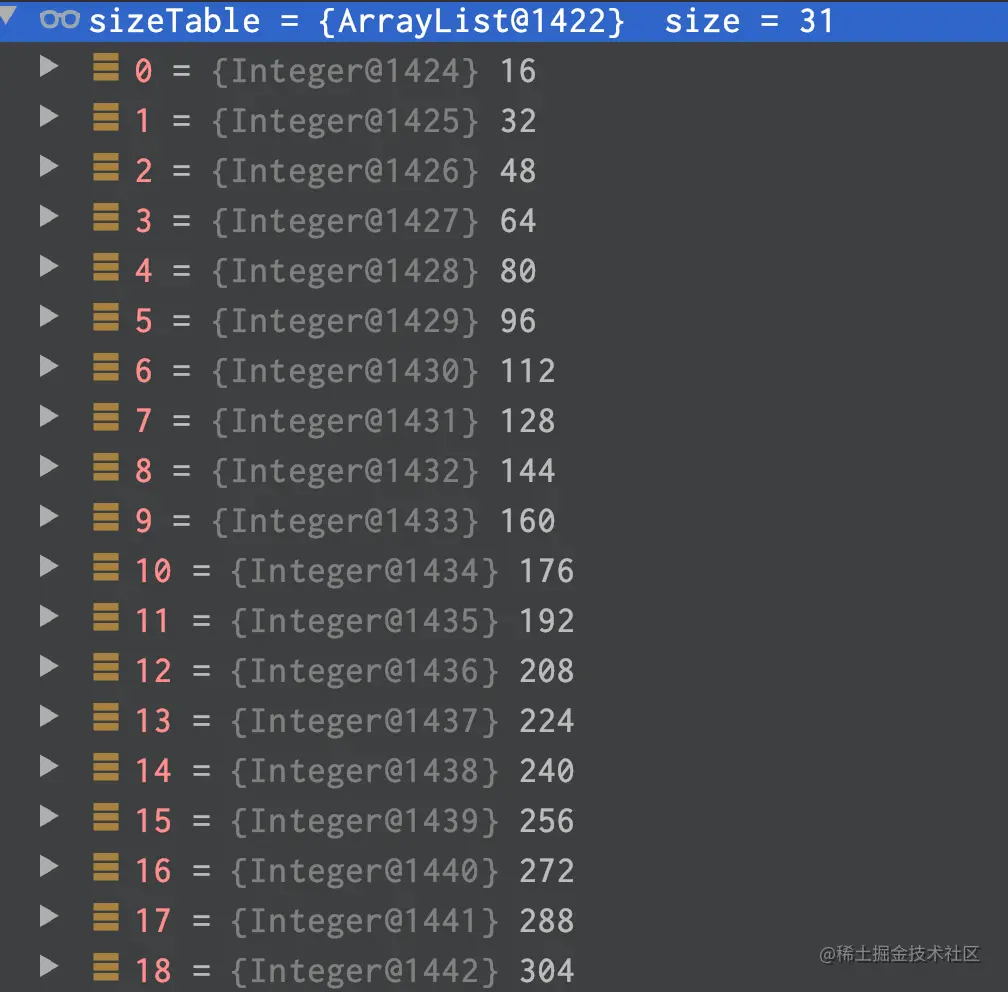Expand element 15 with value 256
The width and height of the screenshot is (1008, 992).
49,816
